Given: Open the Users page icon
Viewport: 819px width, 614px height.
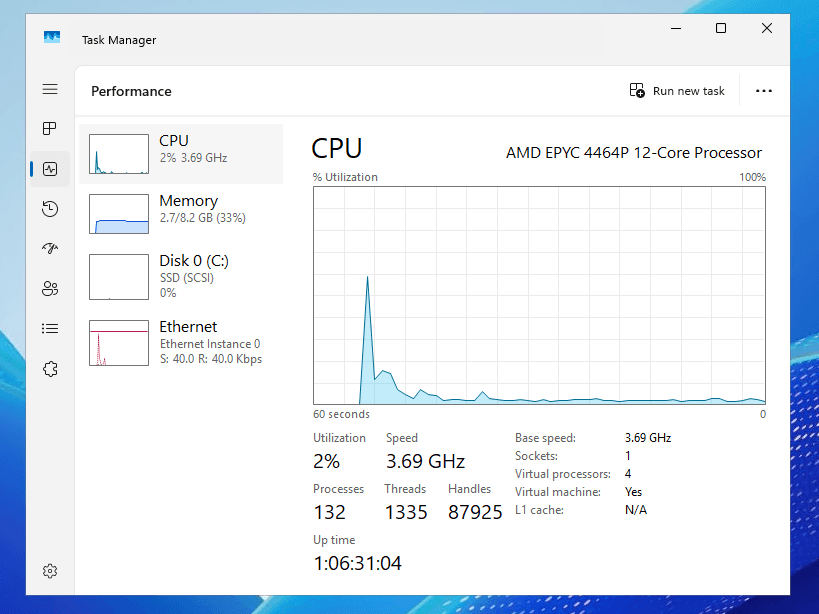Looking at the screenshot, I should click(50, 289).
